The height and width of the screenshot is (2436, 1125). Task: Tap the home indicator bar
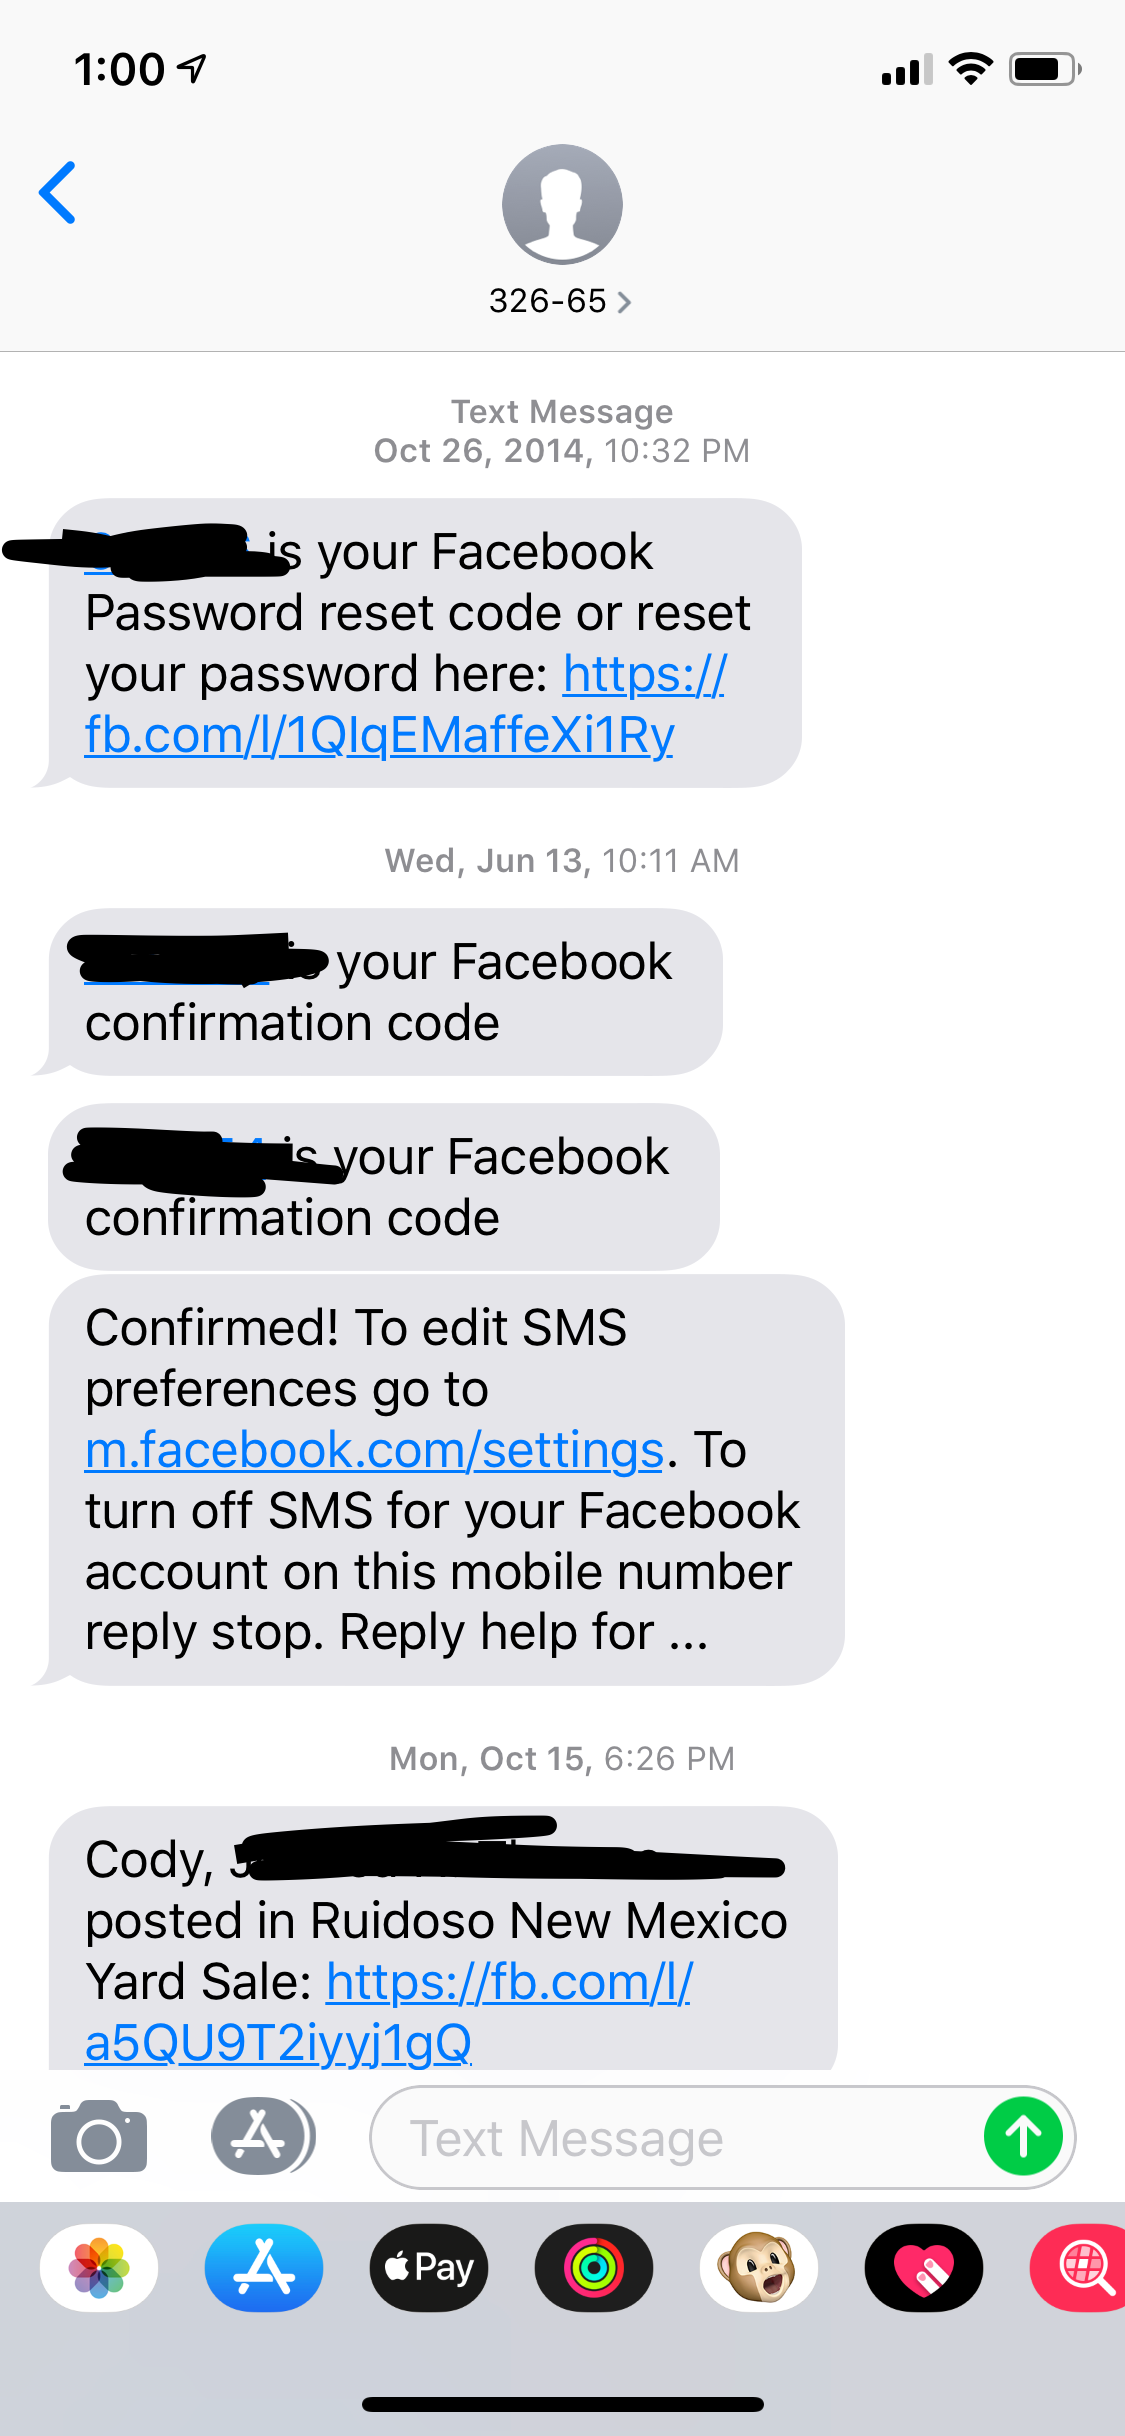tap(562, 2404)
